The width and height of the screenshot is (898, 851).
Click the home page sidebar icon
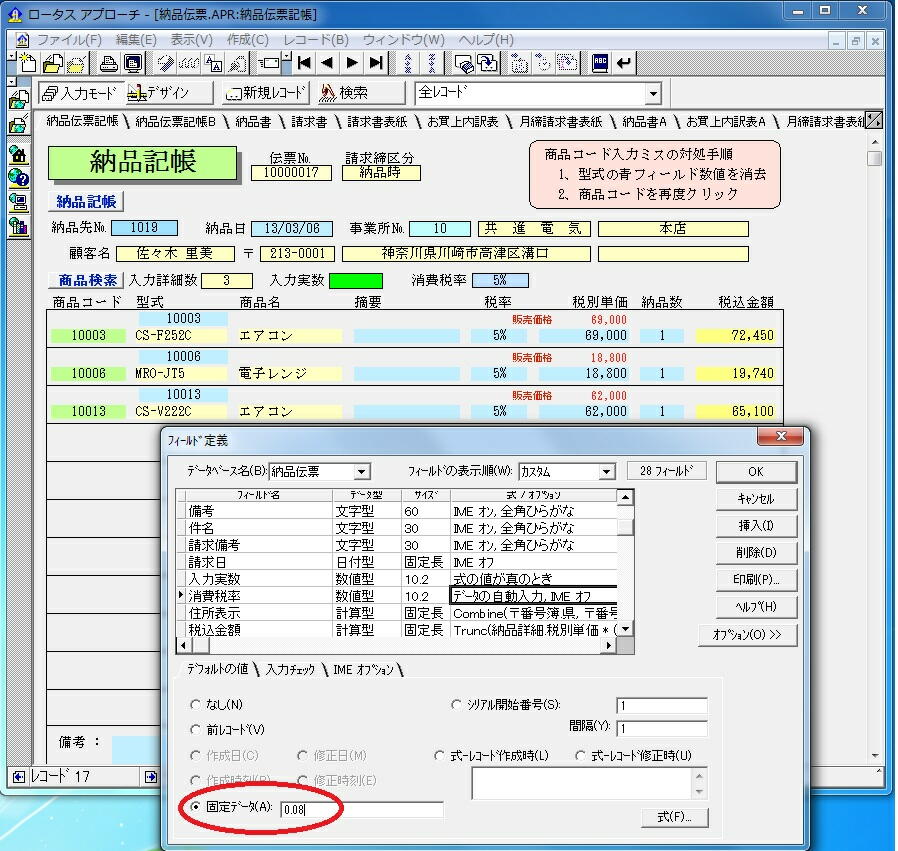pyautogui.click(x=18, y=153)
